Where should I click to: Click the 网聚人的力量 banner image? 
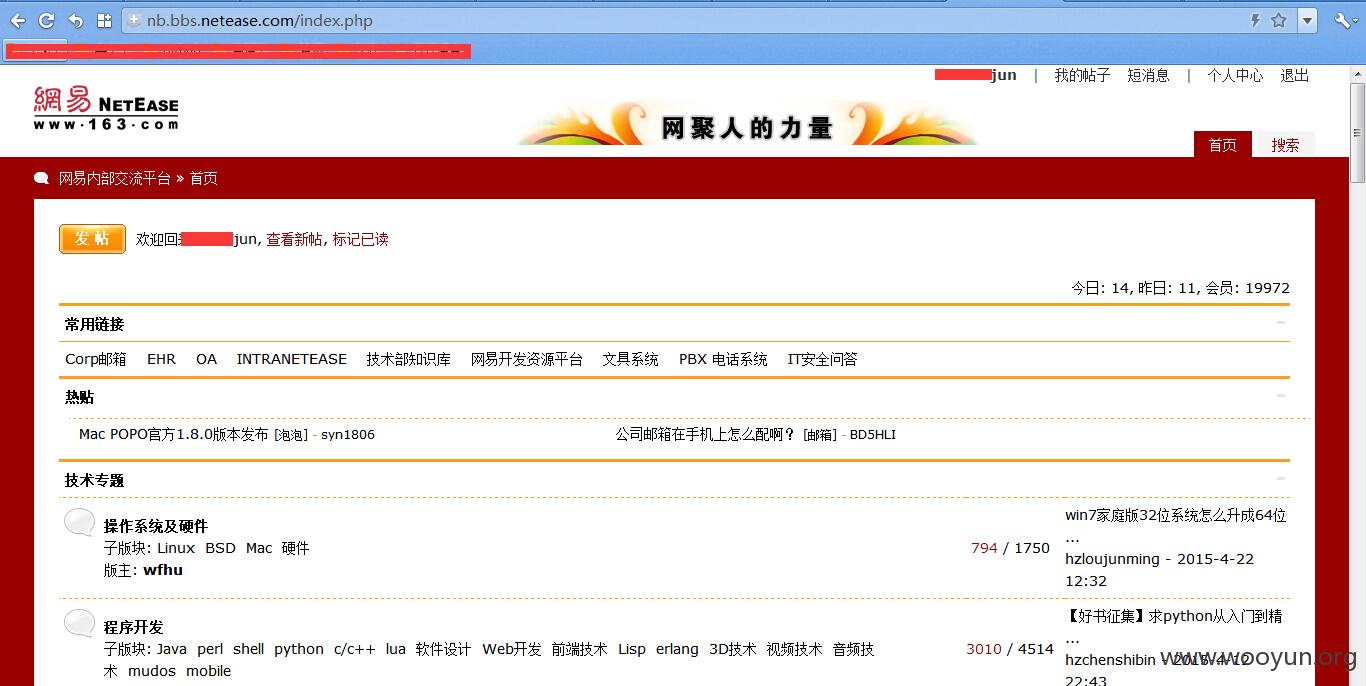pos(747,125)
